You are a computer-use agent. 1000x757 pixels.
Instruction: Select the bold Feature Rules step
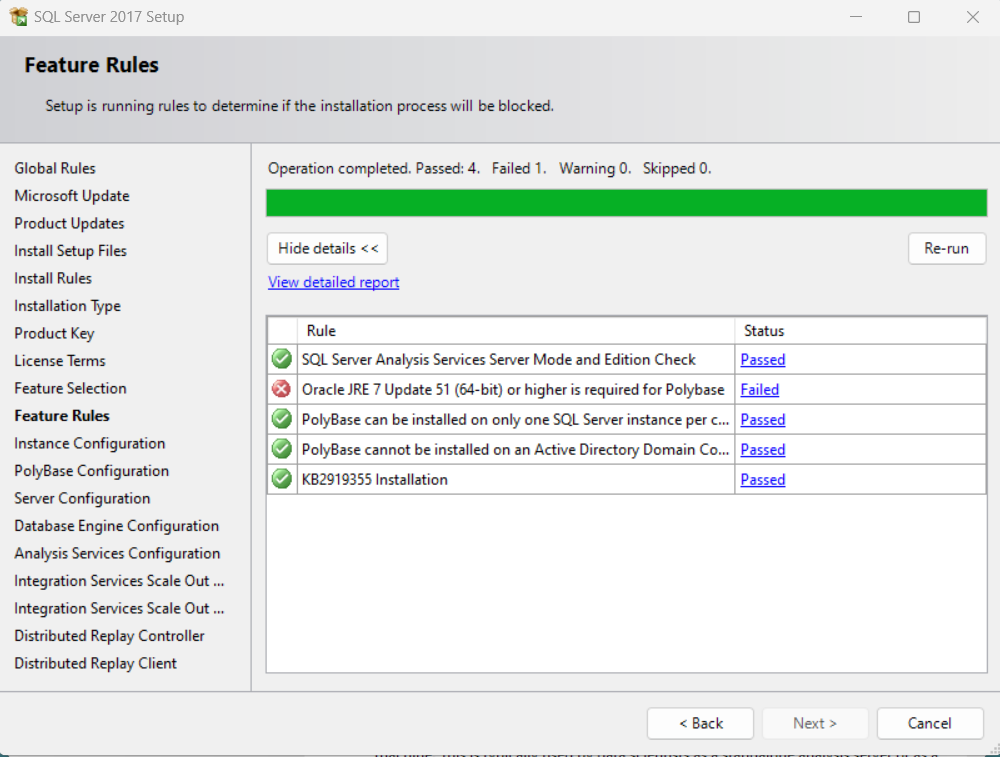click(x=62, y=416)
